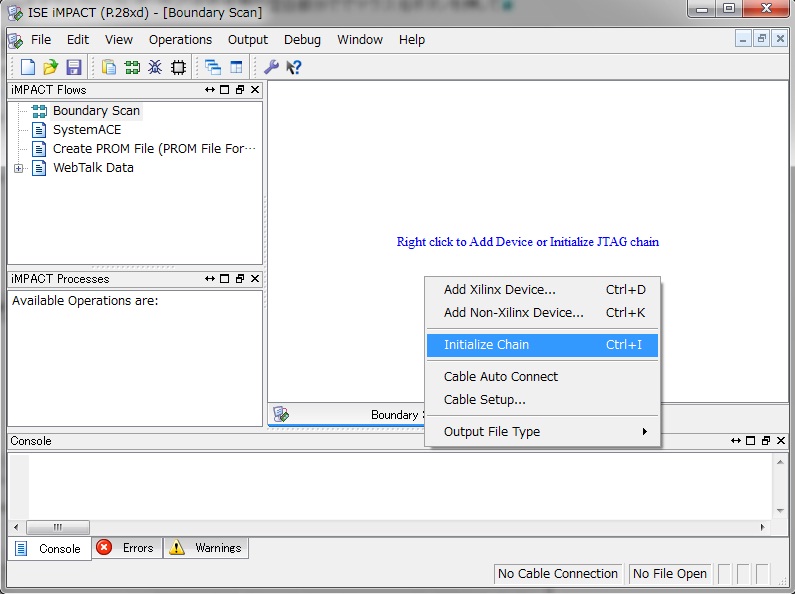Open the Help menu
Screen dimensions: 795x594
(412, 40)
